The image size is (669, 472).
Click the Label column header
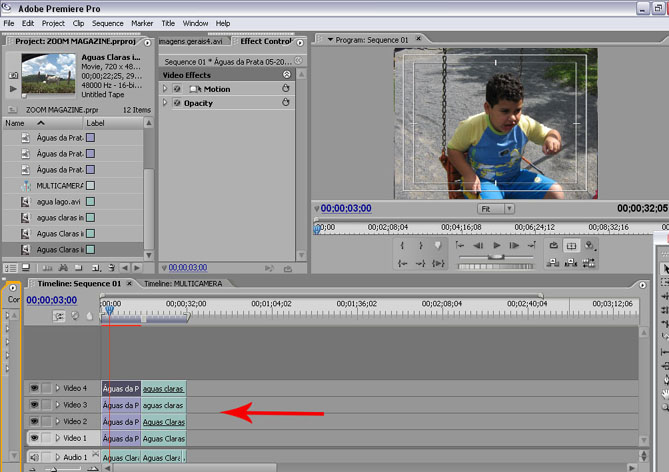click(x=95, y=123)
